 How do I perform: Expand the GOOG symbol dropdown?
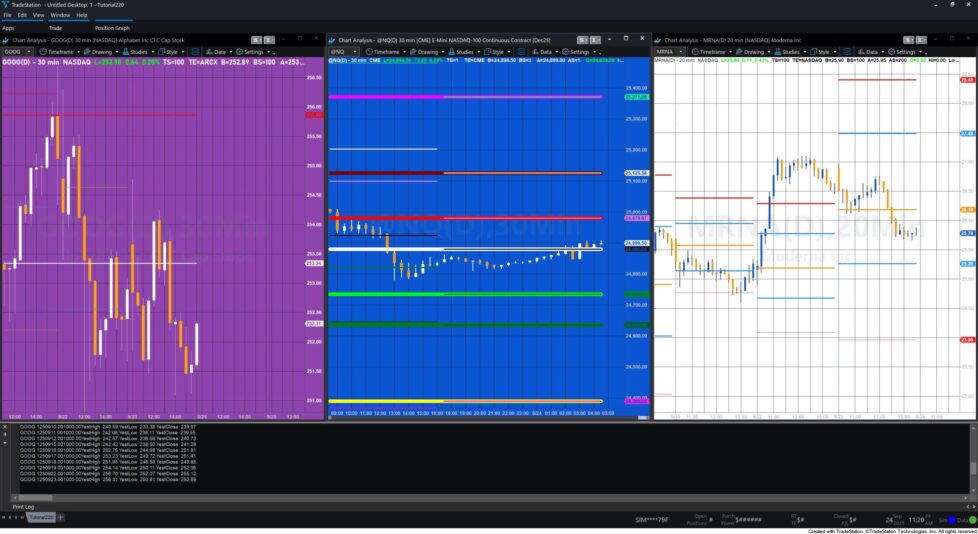pos(28,51)
